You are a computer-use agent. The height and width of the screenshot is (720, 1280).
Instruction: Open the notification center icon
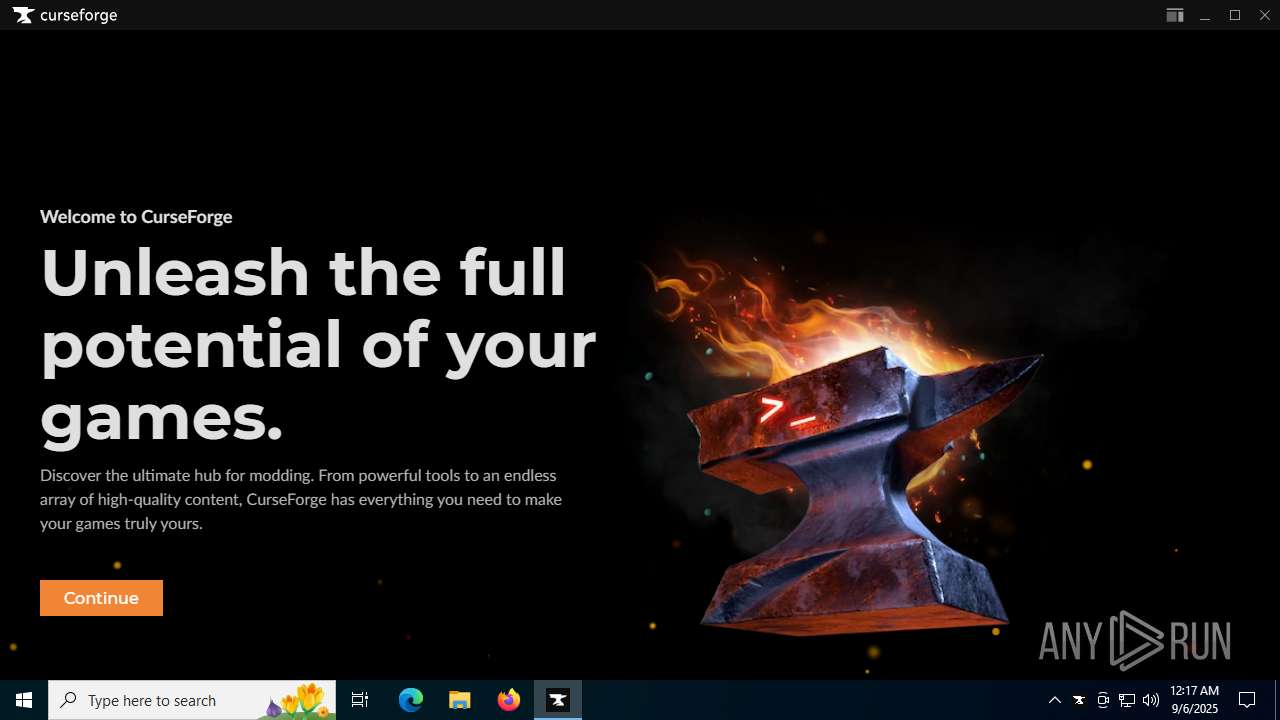[x=1247, y=700]
